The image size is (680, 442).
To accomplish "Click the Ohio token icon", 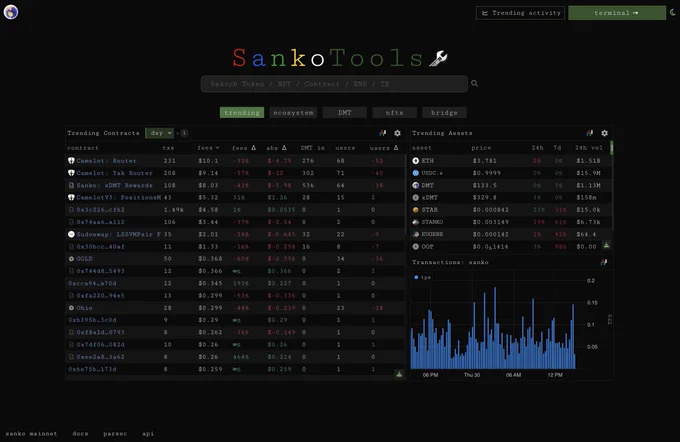I will [x=71, y=308].
